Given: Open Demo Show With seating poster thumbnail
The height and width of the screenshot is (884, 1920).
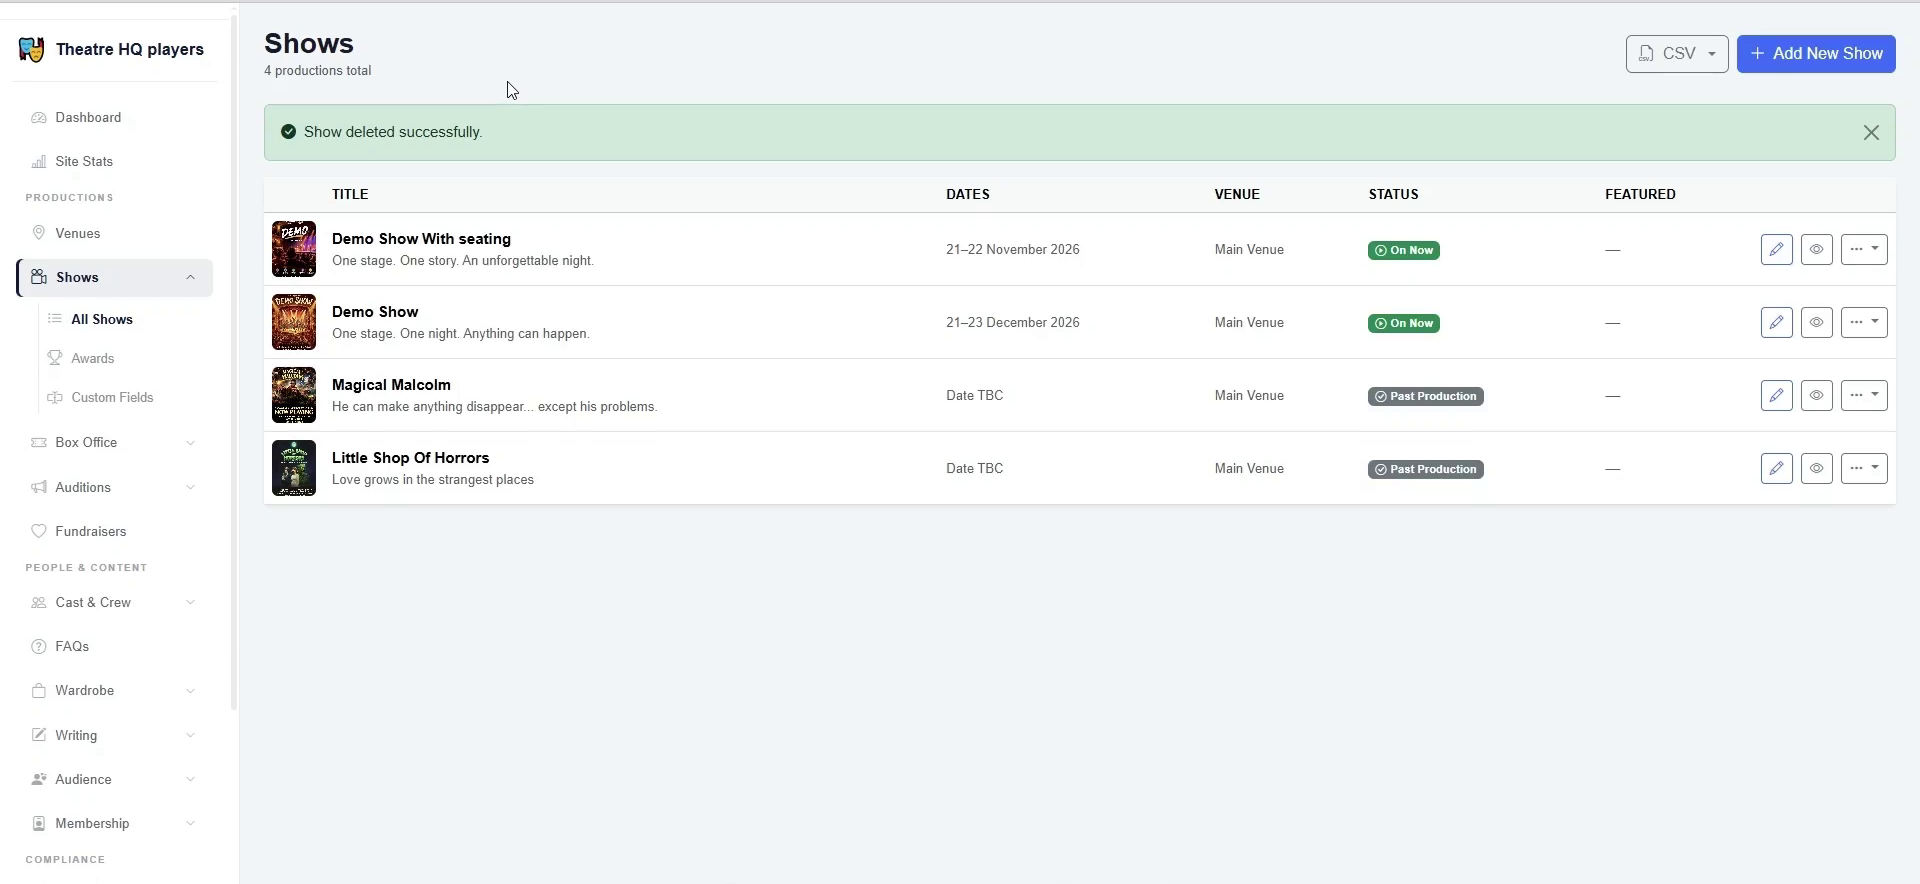Looking at the screenshot, I should click(294, 249).
